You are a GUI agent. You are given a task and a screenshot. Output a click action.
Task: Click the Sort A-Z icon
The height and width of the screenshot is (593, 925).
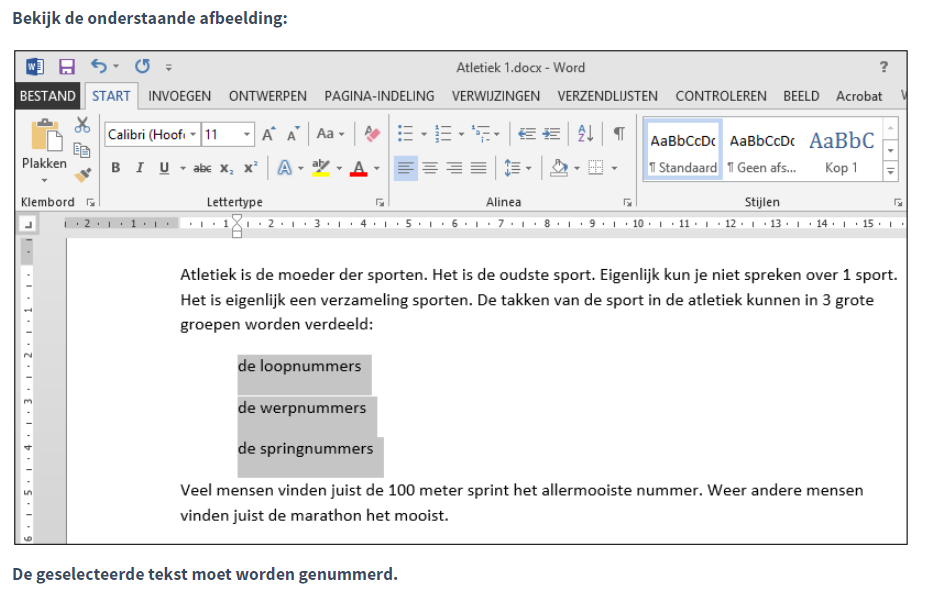coord(586,134)
